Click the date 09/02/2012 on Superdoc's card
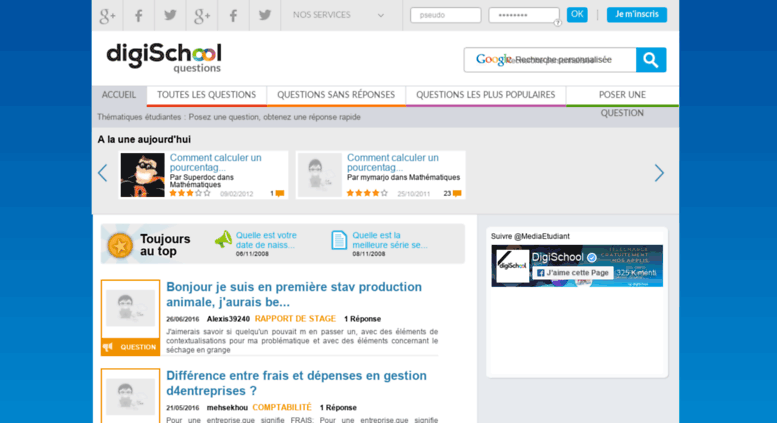This screenshot has width=777, height=423. pos(236,194)
